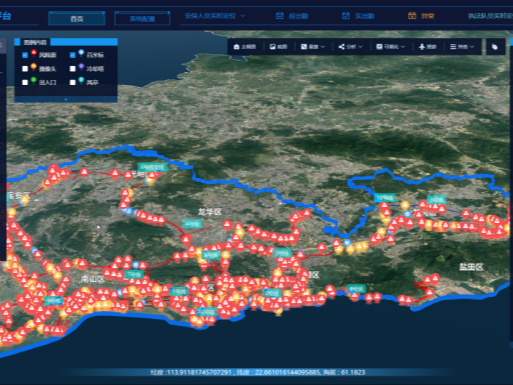Screen dimensions: 513x385
Task: Open the 系统配置 tab
Action: pos(142,19)
